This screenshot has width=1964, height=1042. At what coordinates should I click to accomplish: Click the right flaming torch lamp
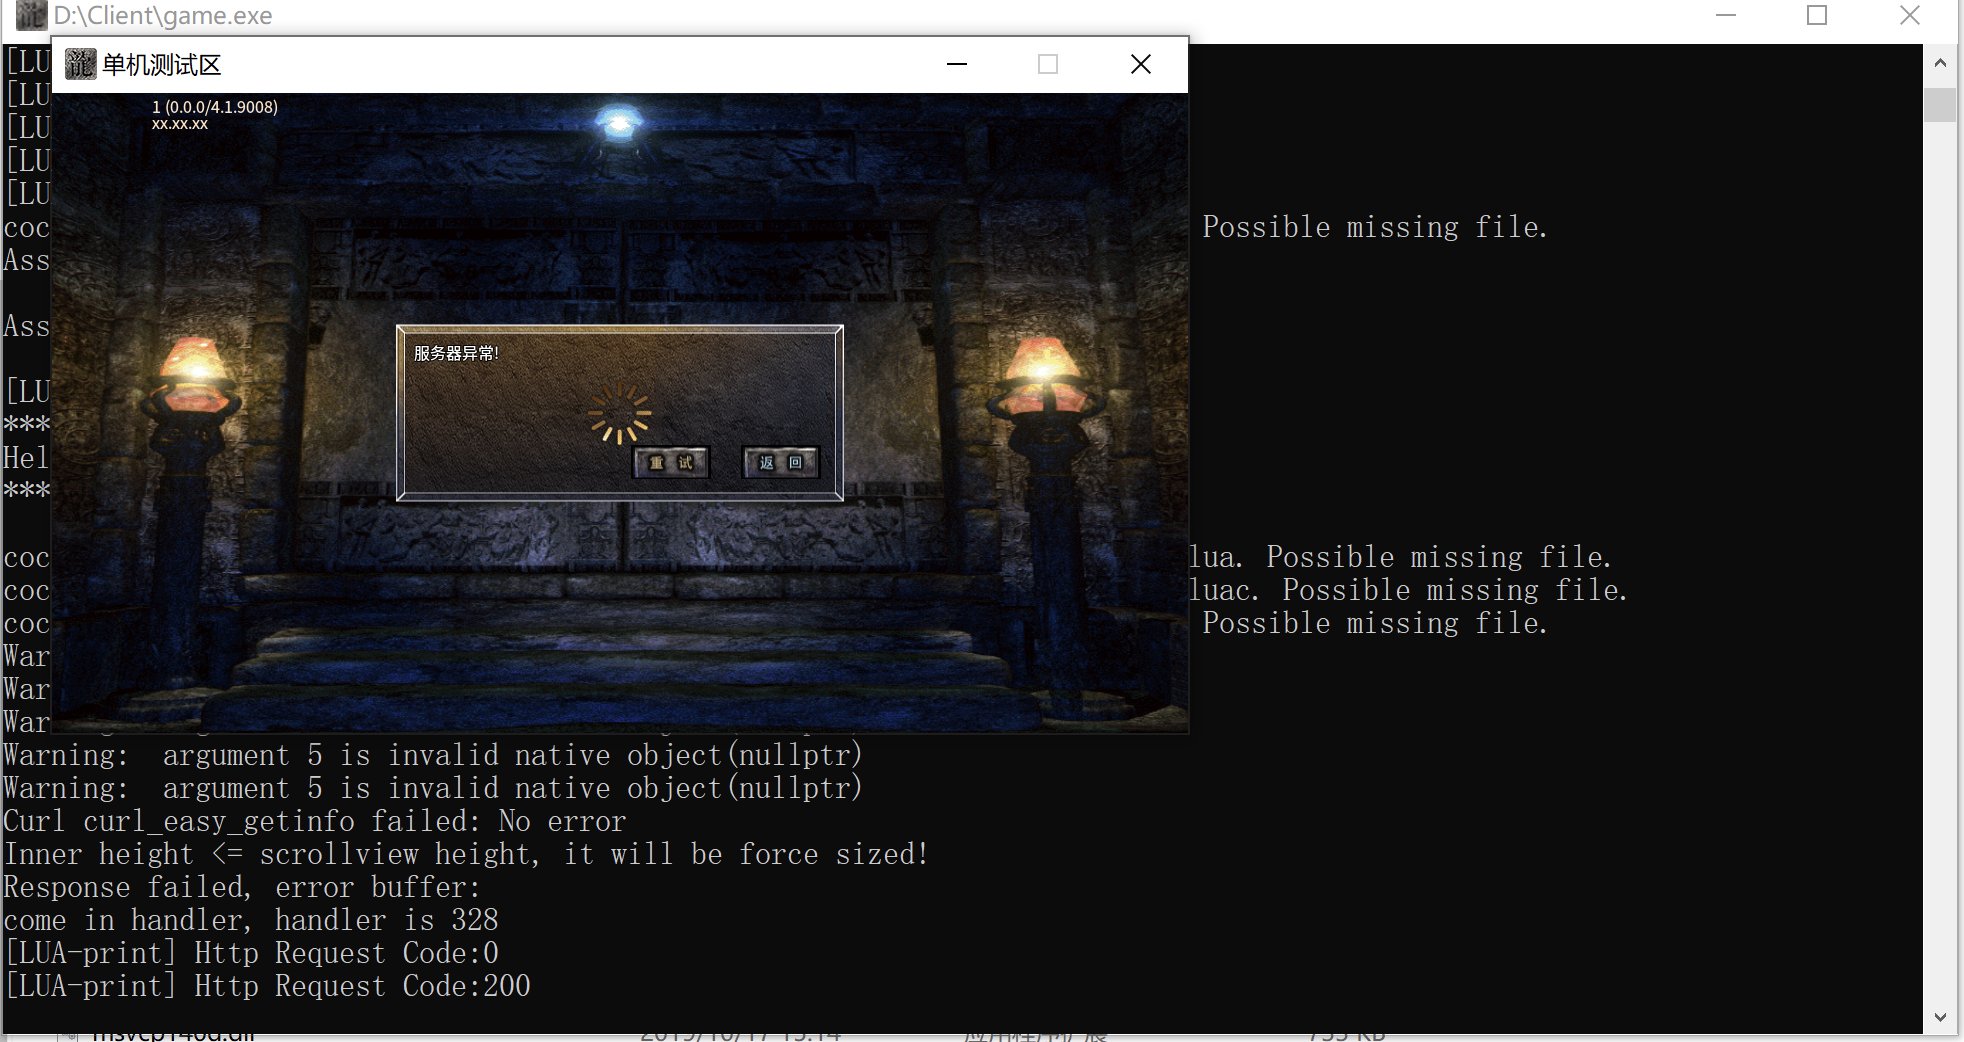pos(1045,376)
